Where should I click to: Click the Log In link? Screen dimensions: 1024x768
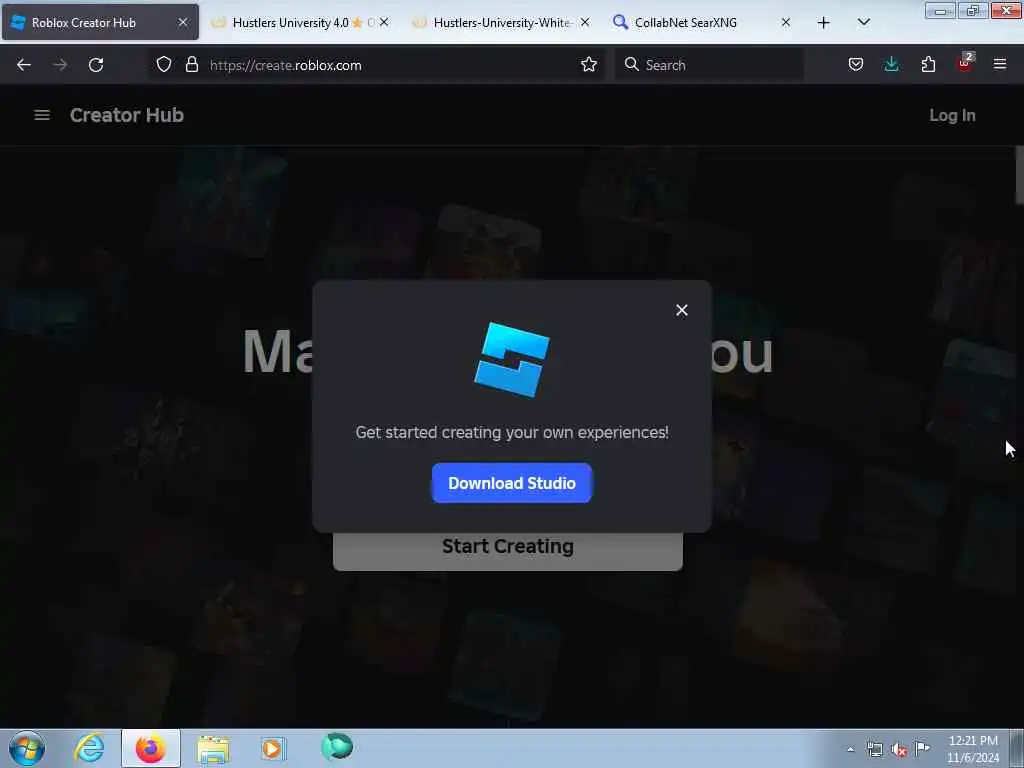[x=952, y=115]
